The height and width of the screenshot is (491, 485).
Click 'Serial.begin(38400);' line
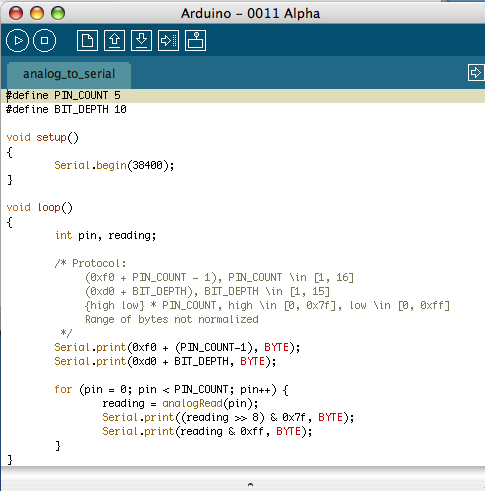coord(114,165)
